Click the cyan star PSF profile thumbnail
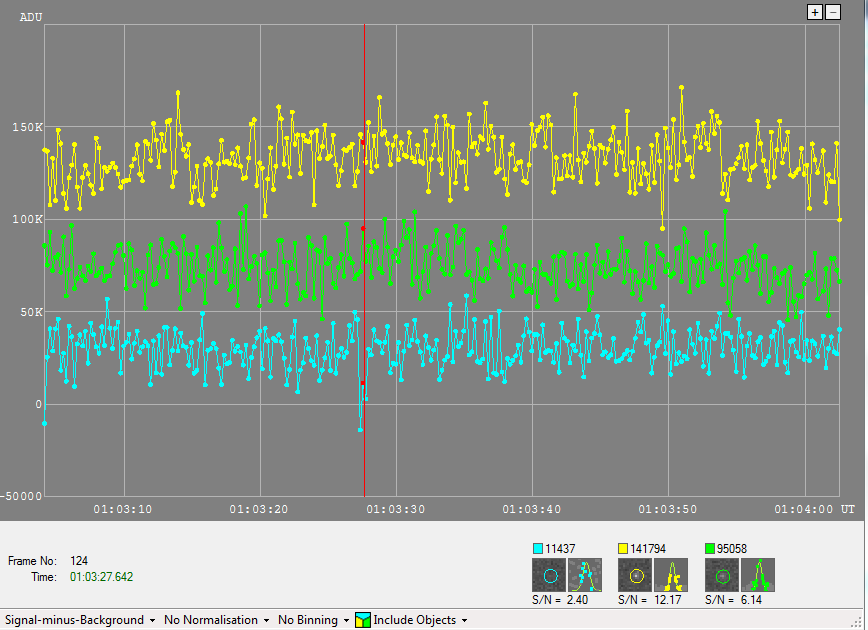 tap(585, 575)
